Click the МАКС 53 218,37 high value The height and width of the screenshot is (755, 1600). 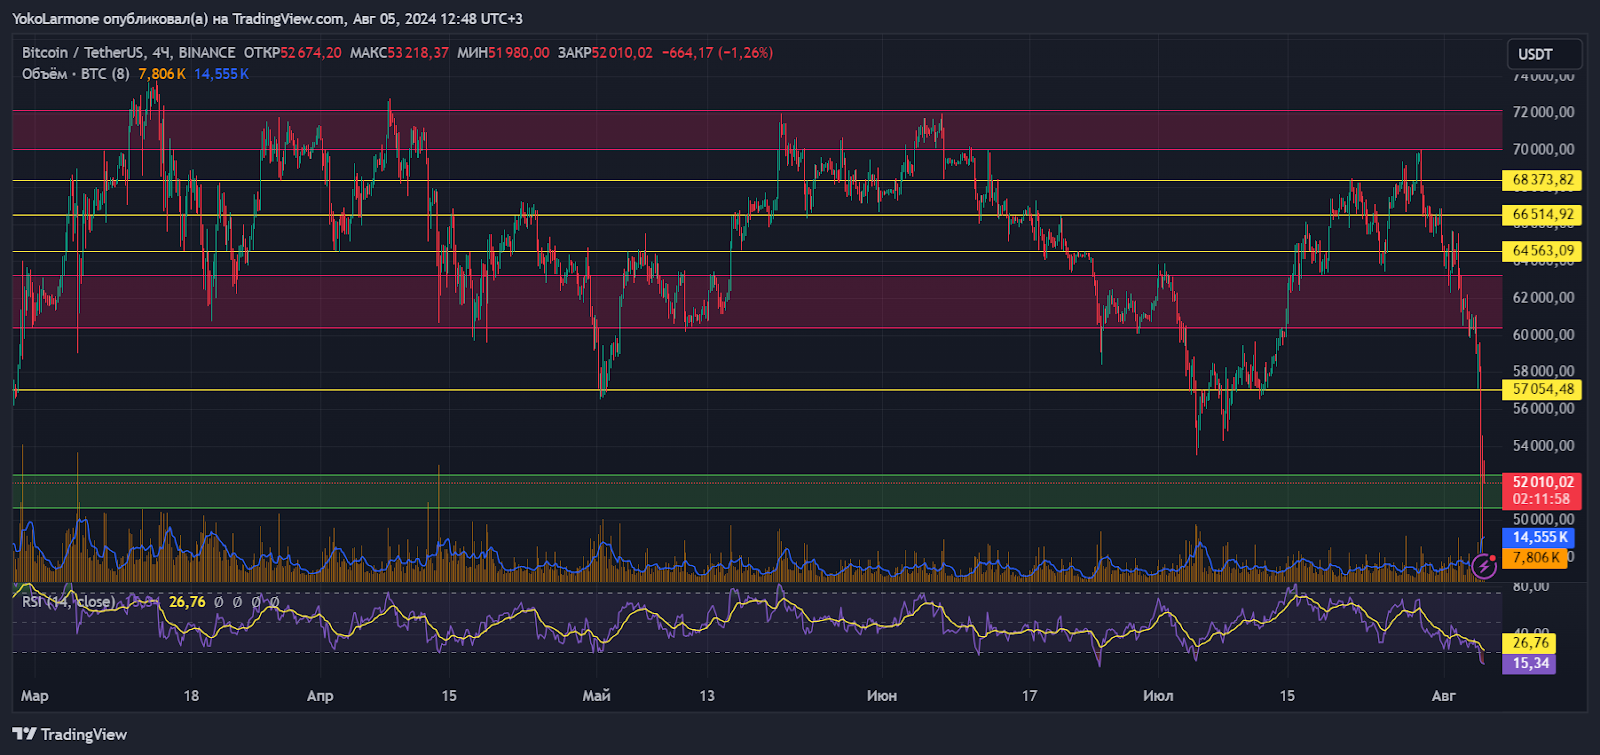[399, 53]
